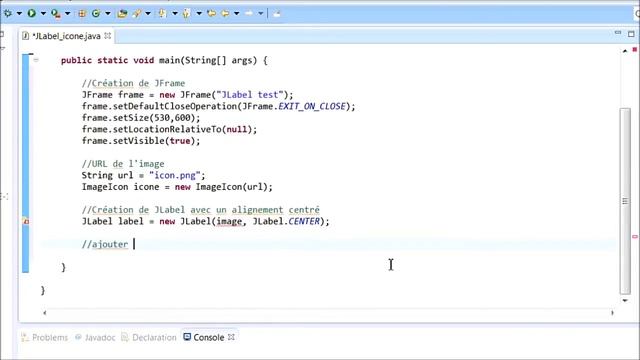The width and height of the screenshot is (640, 360).
Task: Close the JLabel_icone.java tab
Action: [107, 36]
